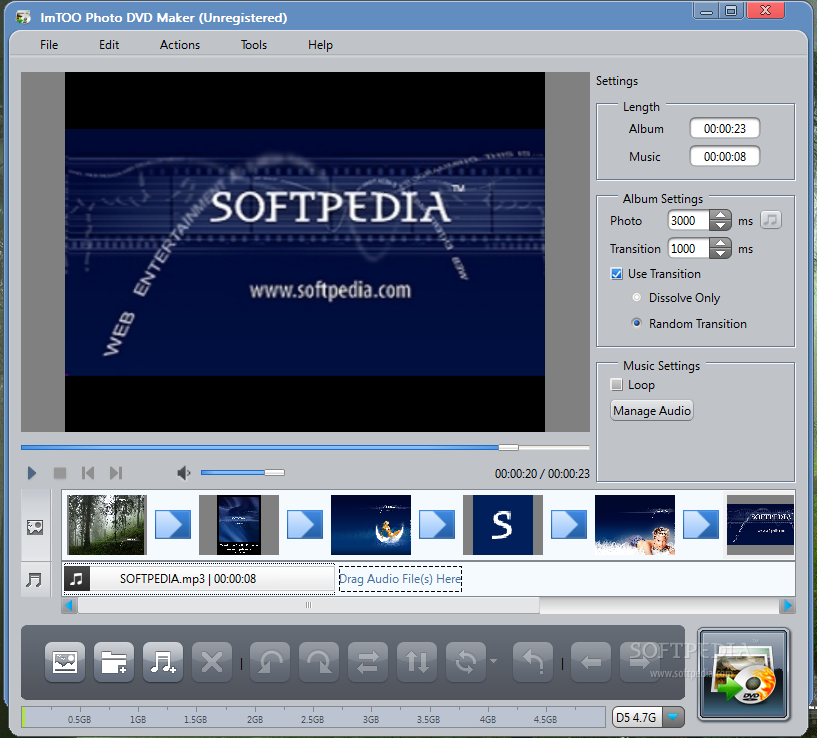Click the Move Left arrow icon
The image size is (817, 738).
[x=591, y=662]
